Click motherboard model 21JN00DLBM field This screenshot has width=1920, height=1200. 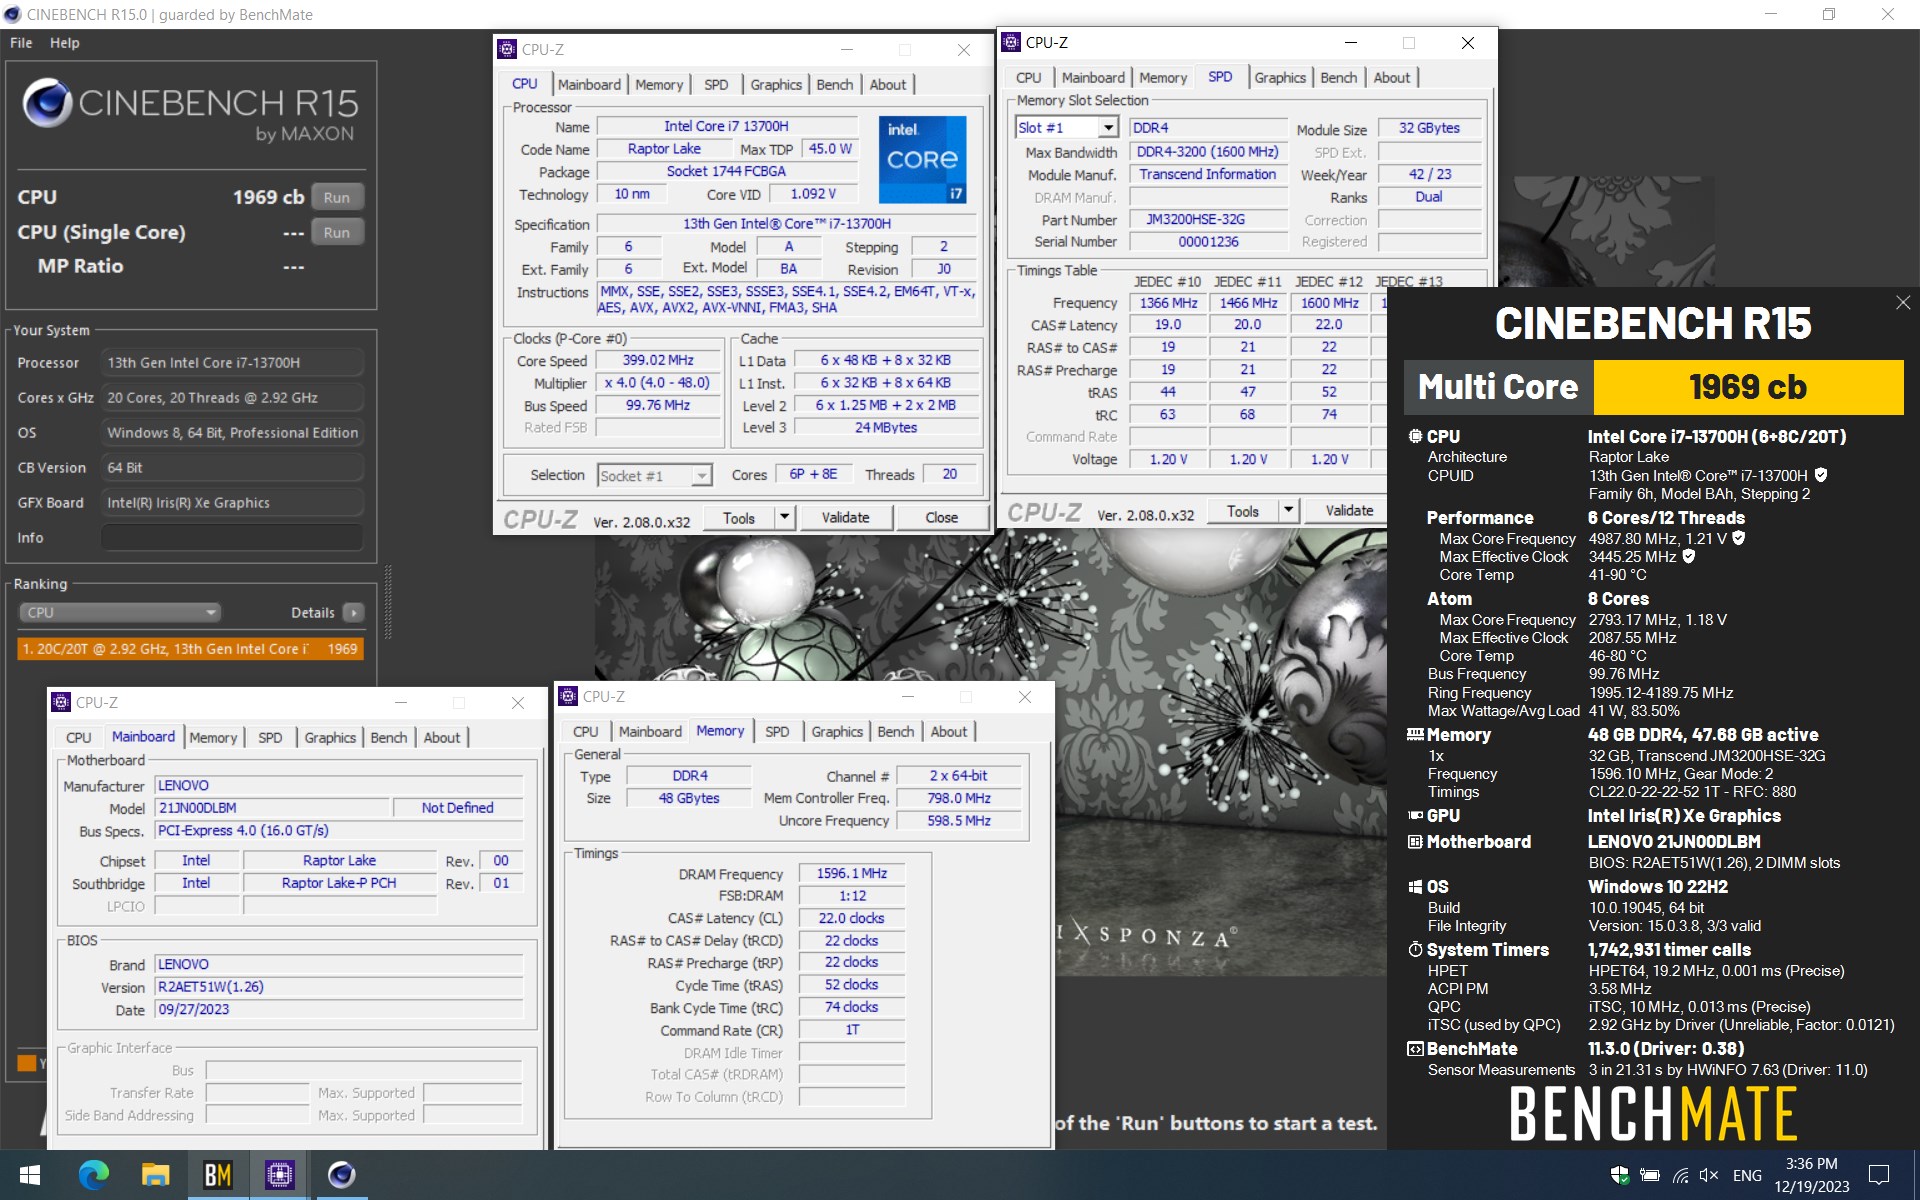click(271, 808)
